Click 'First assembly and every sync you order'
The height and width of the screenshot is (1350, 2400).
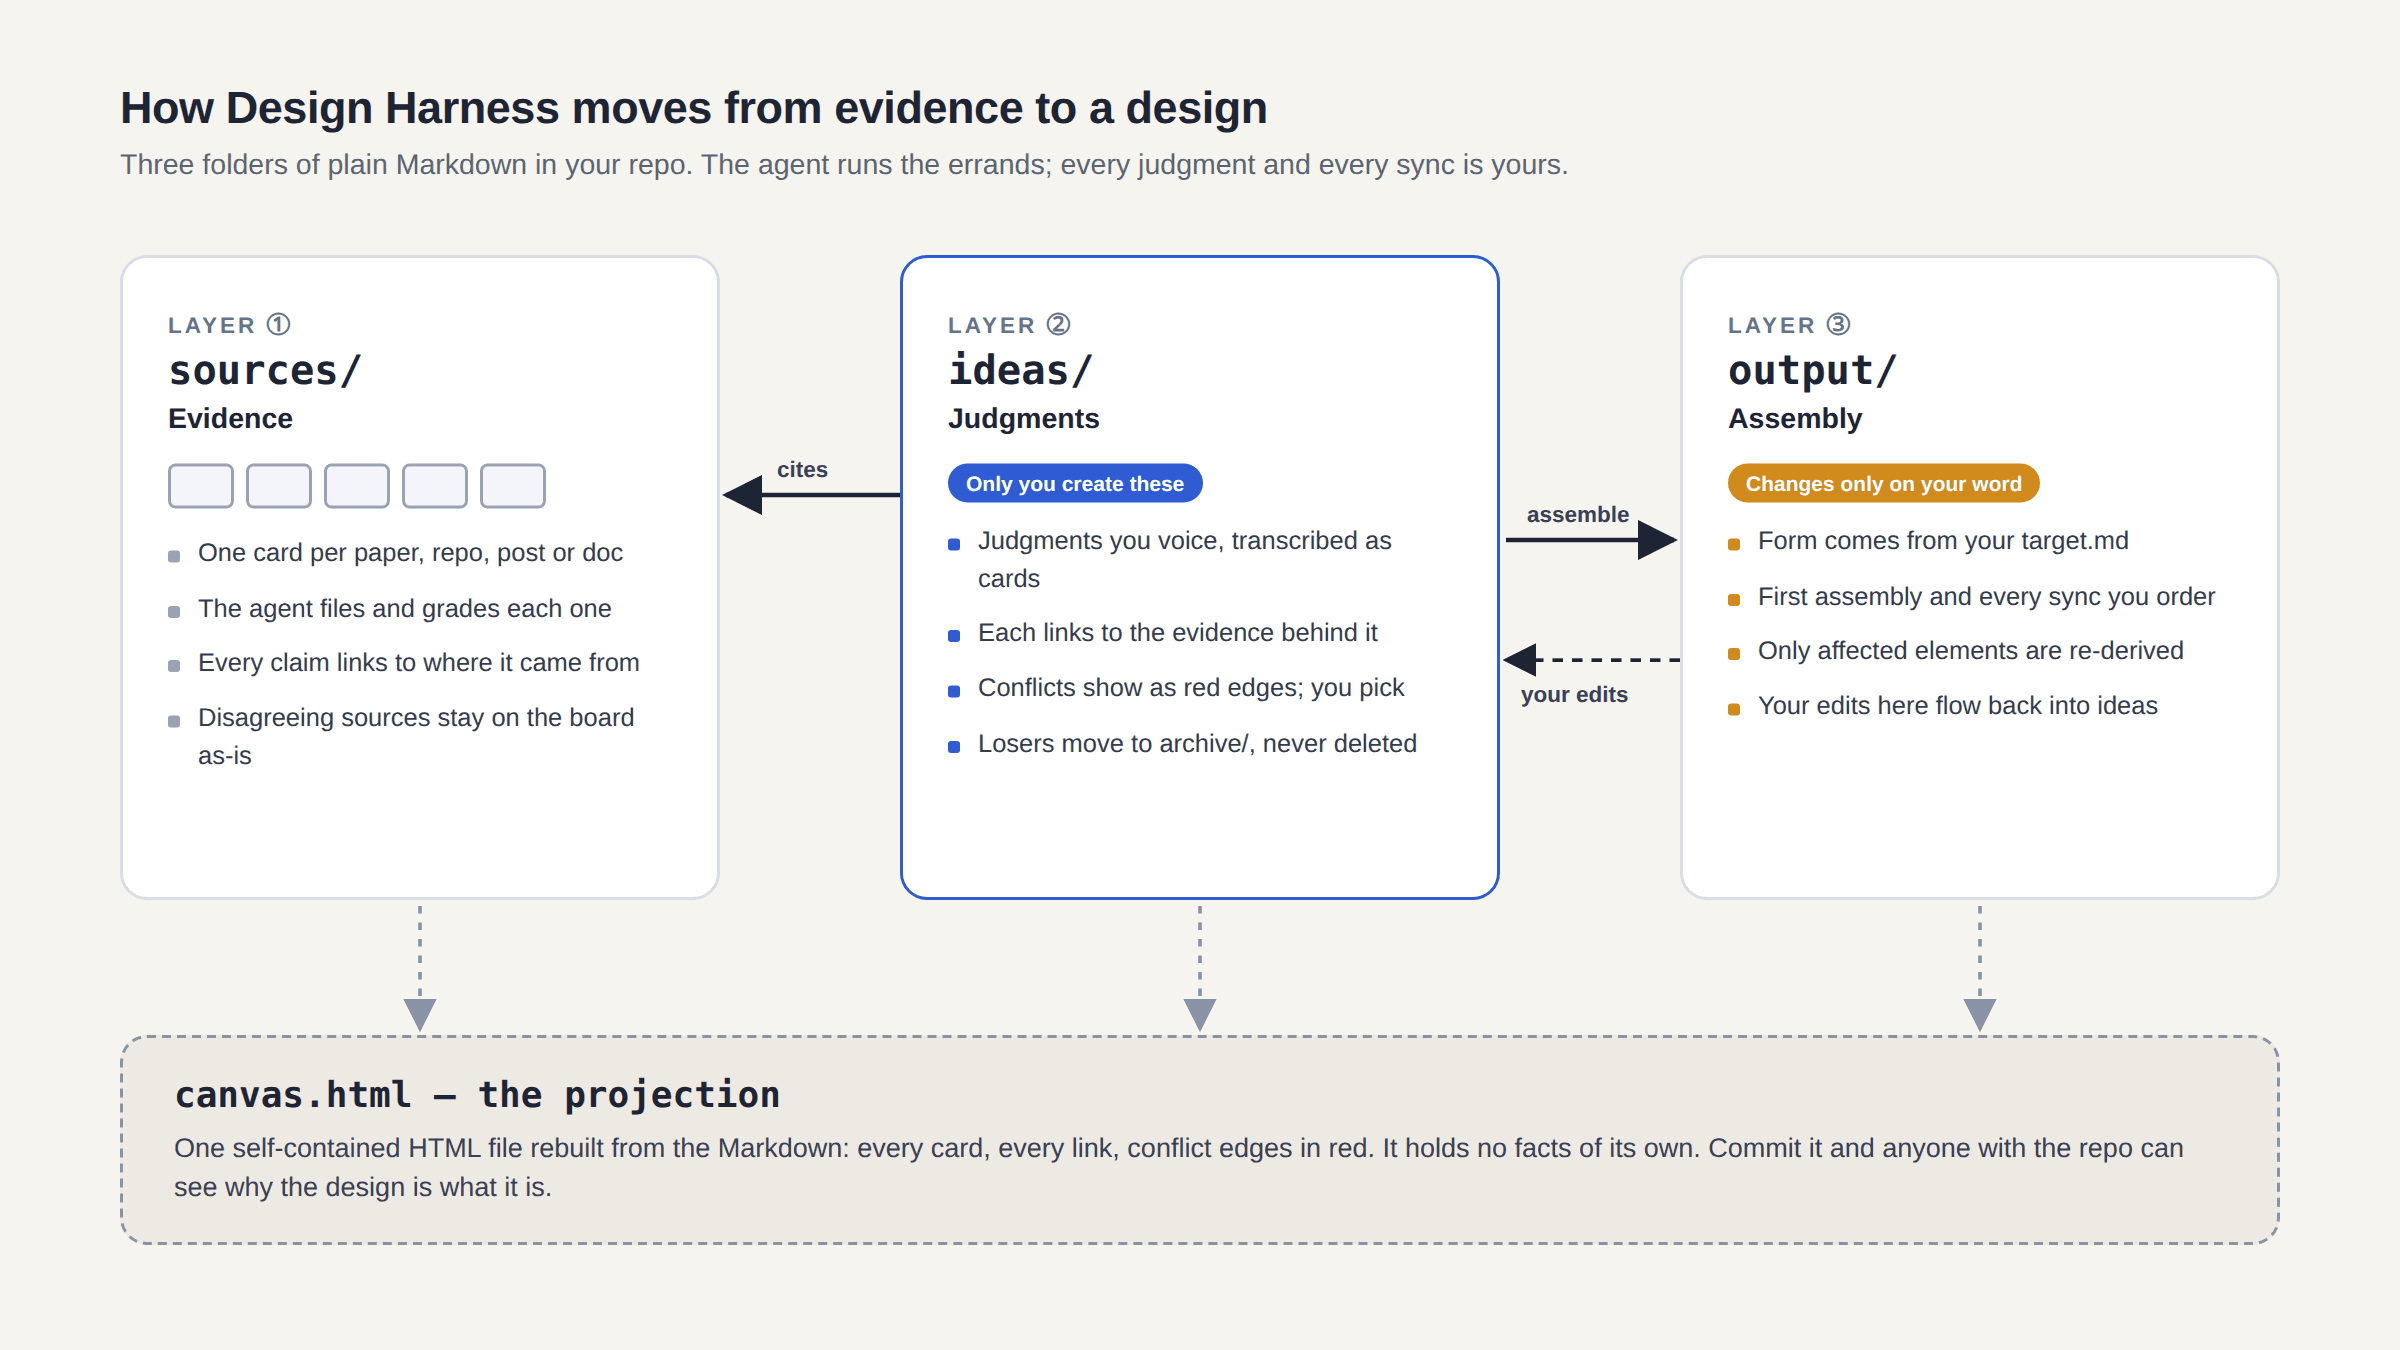pyautogui.click(x=1986, y=596)
